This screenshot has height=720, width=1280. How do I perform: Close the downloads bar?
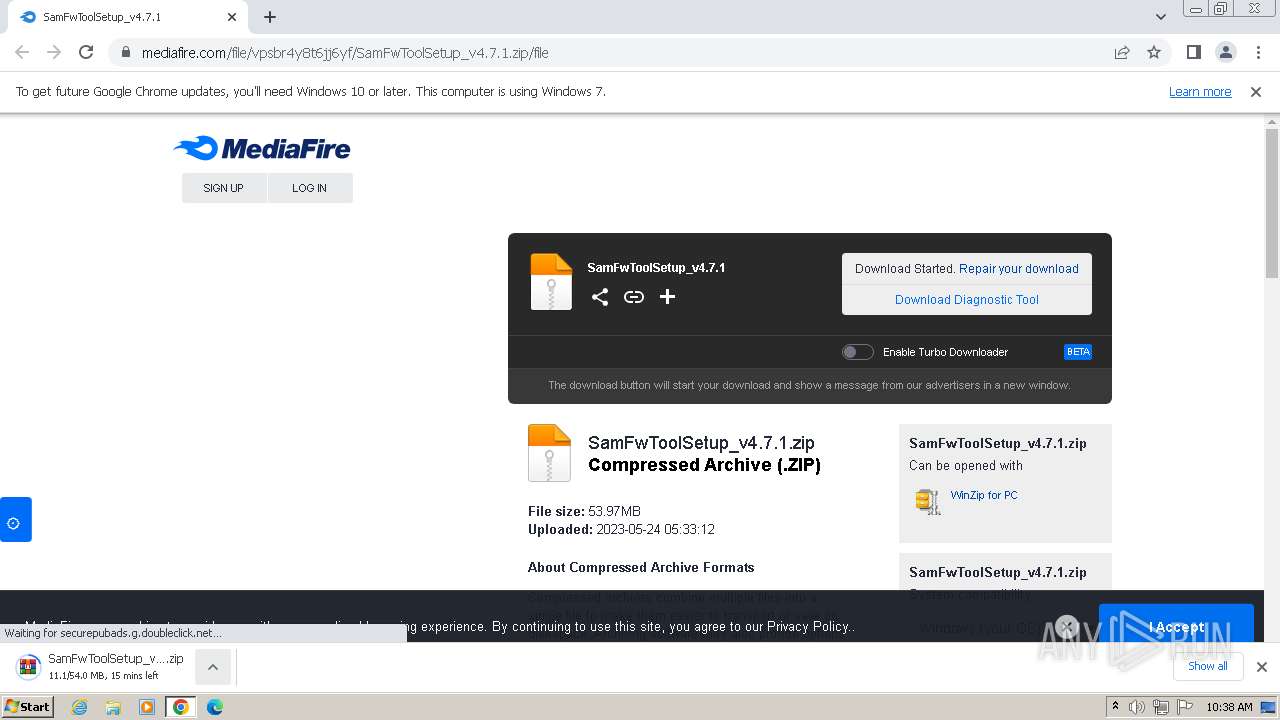pyautogui.click(x=1262, y=667)
